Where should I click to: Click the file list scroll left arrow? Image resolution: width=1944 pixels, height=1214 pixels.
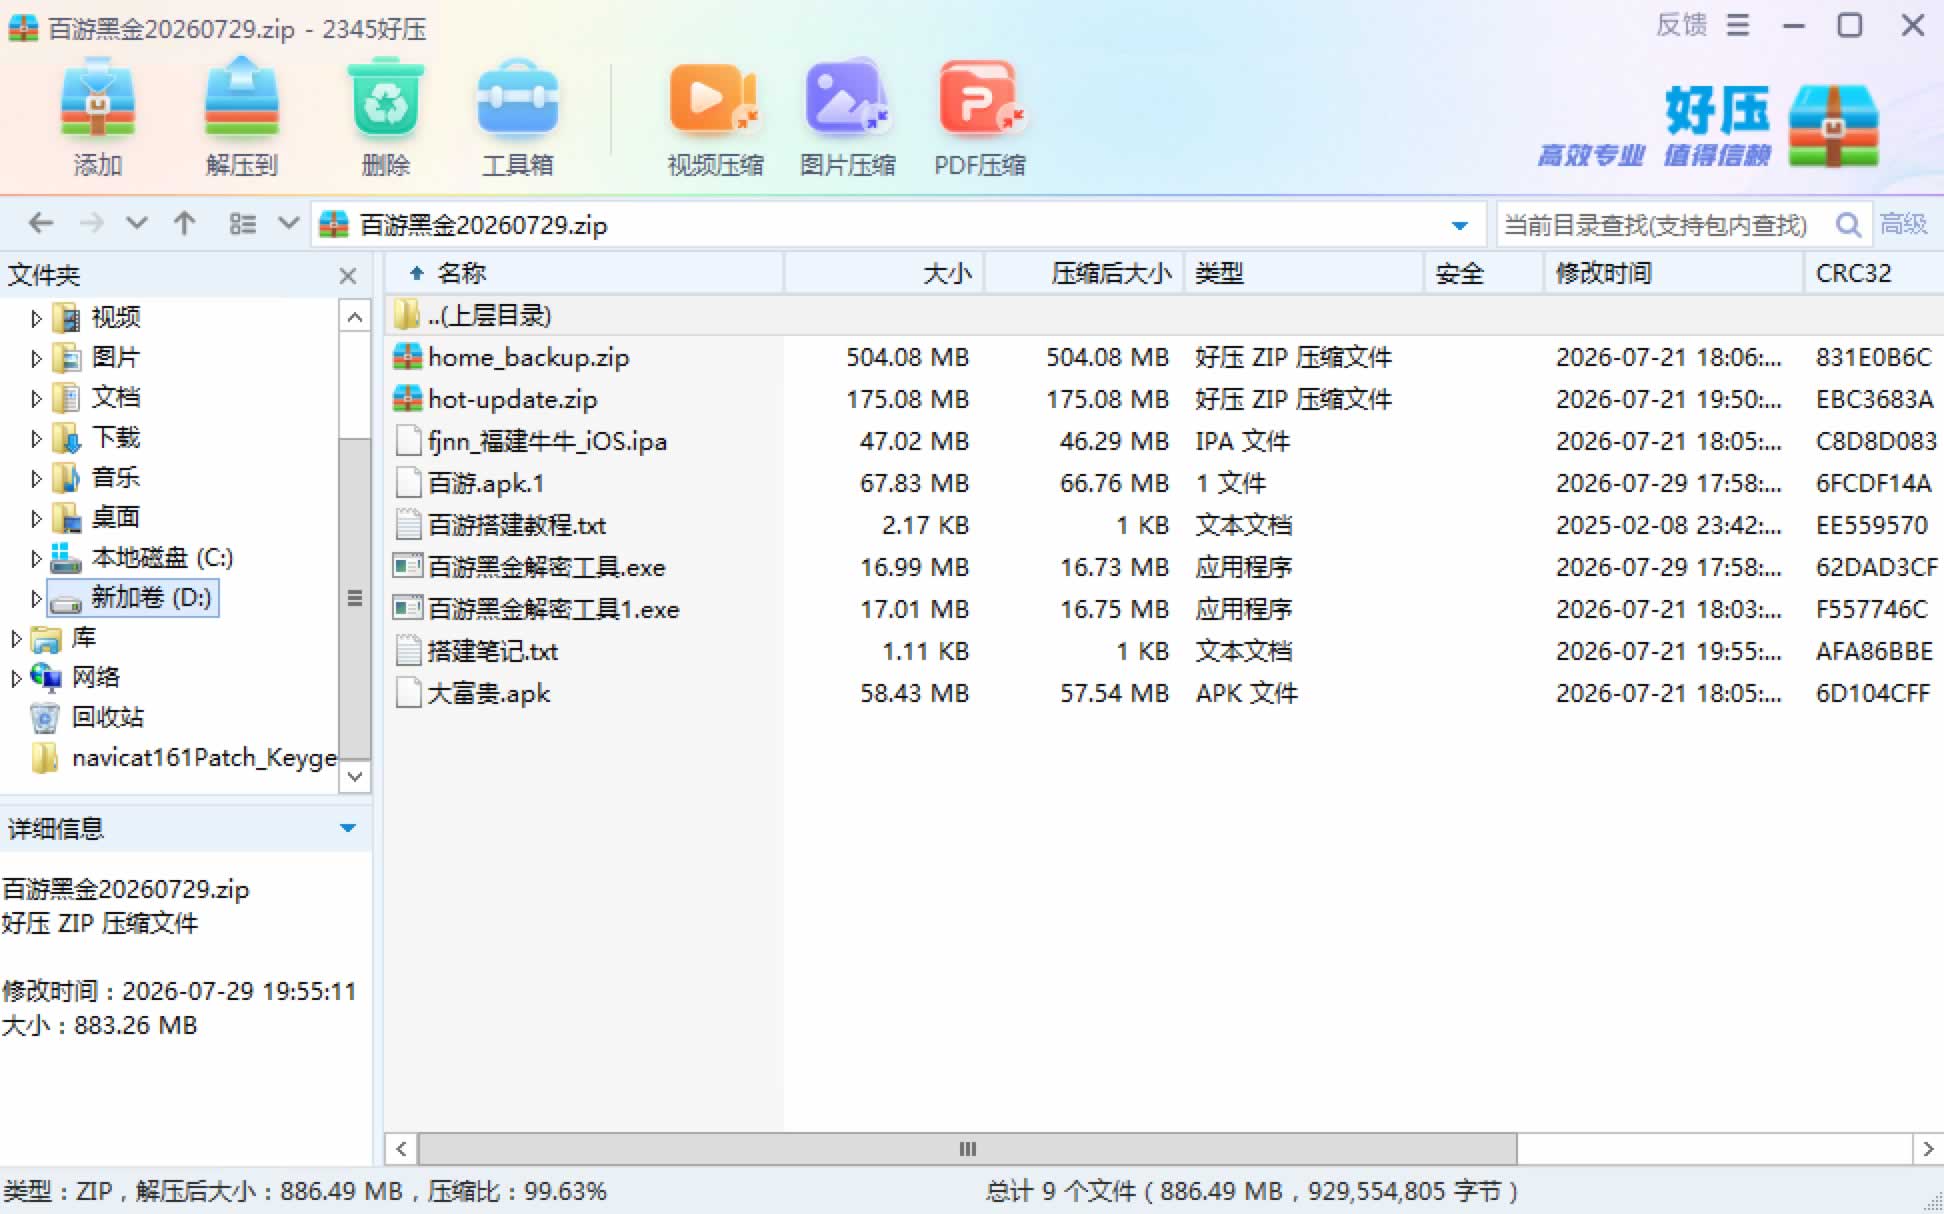[x=401, y=1149]
